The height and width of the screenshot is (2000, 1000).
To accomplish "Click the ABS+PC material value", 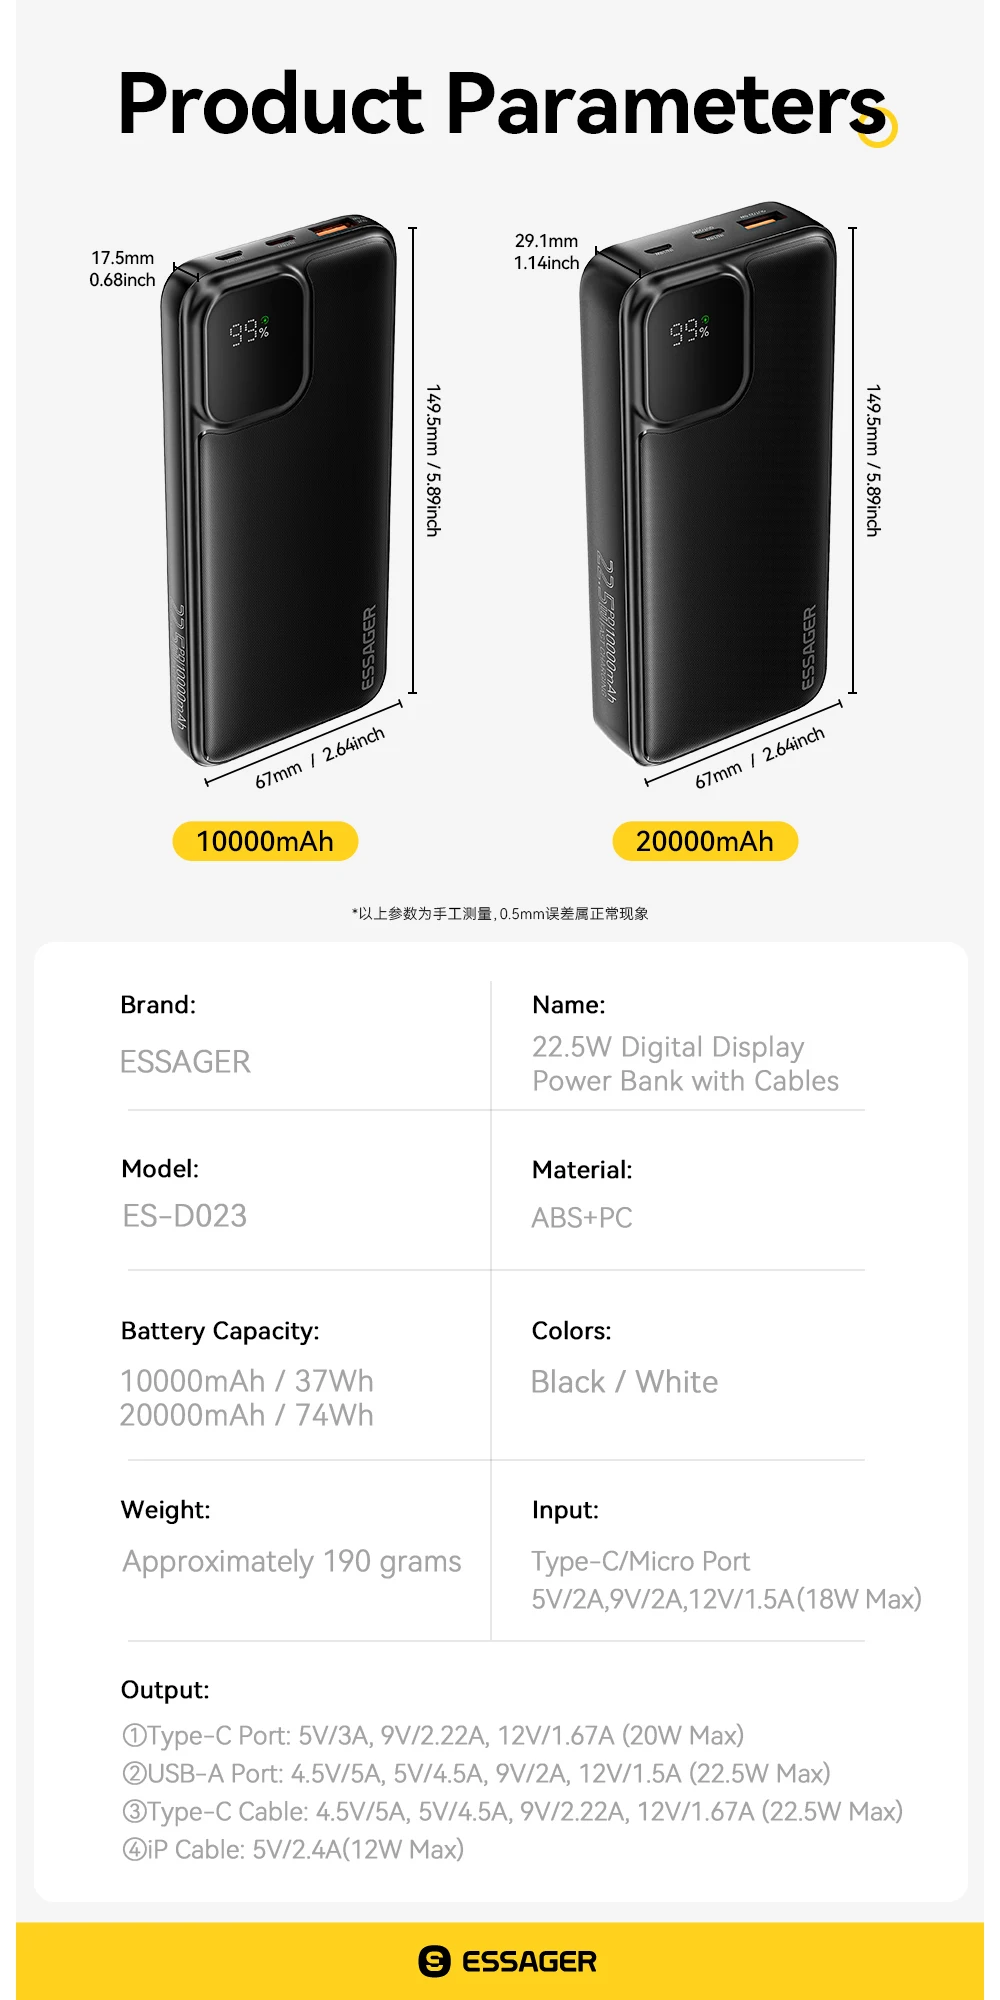I will (x=582, y=1217).
